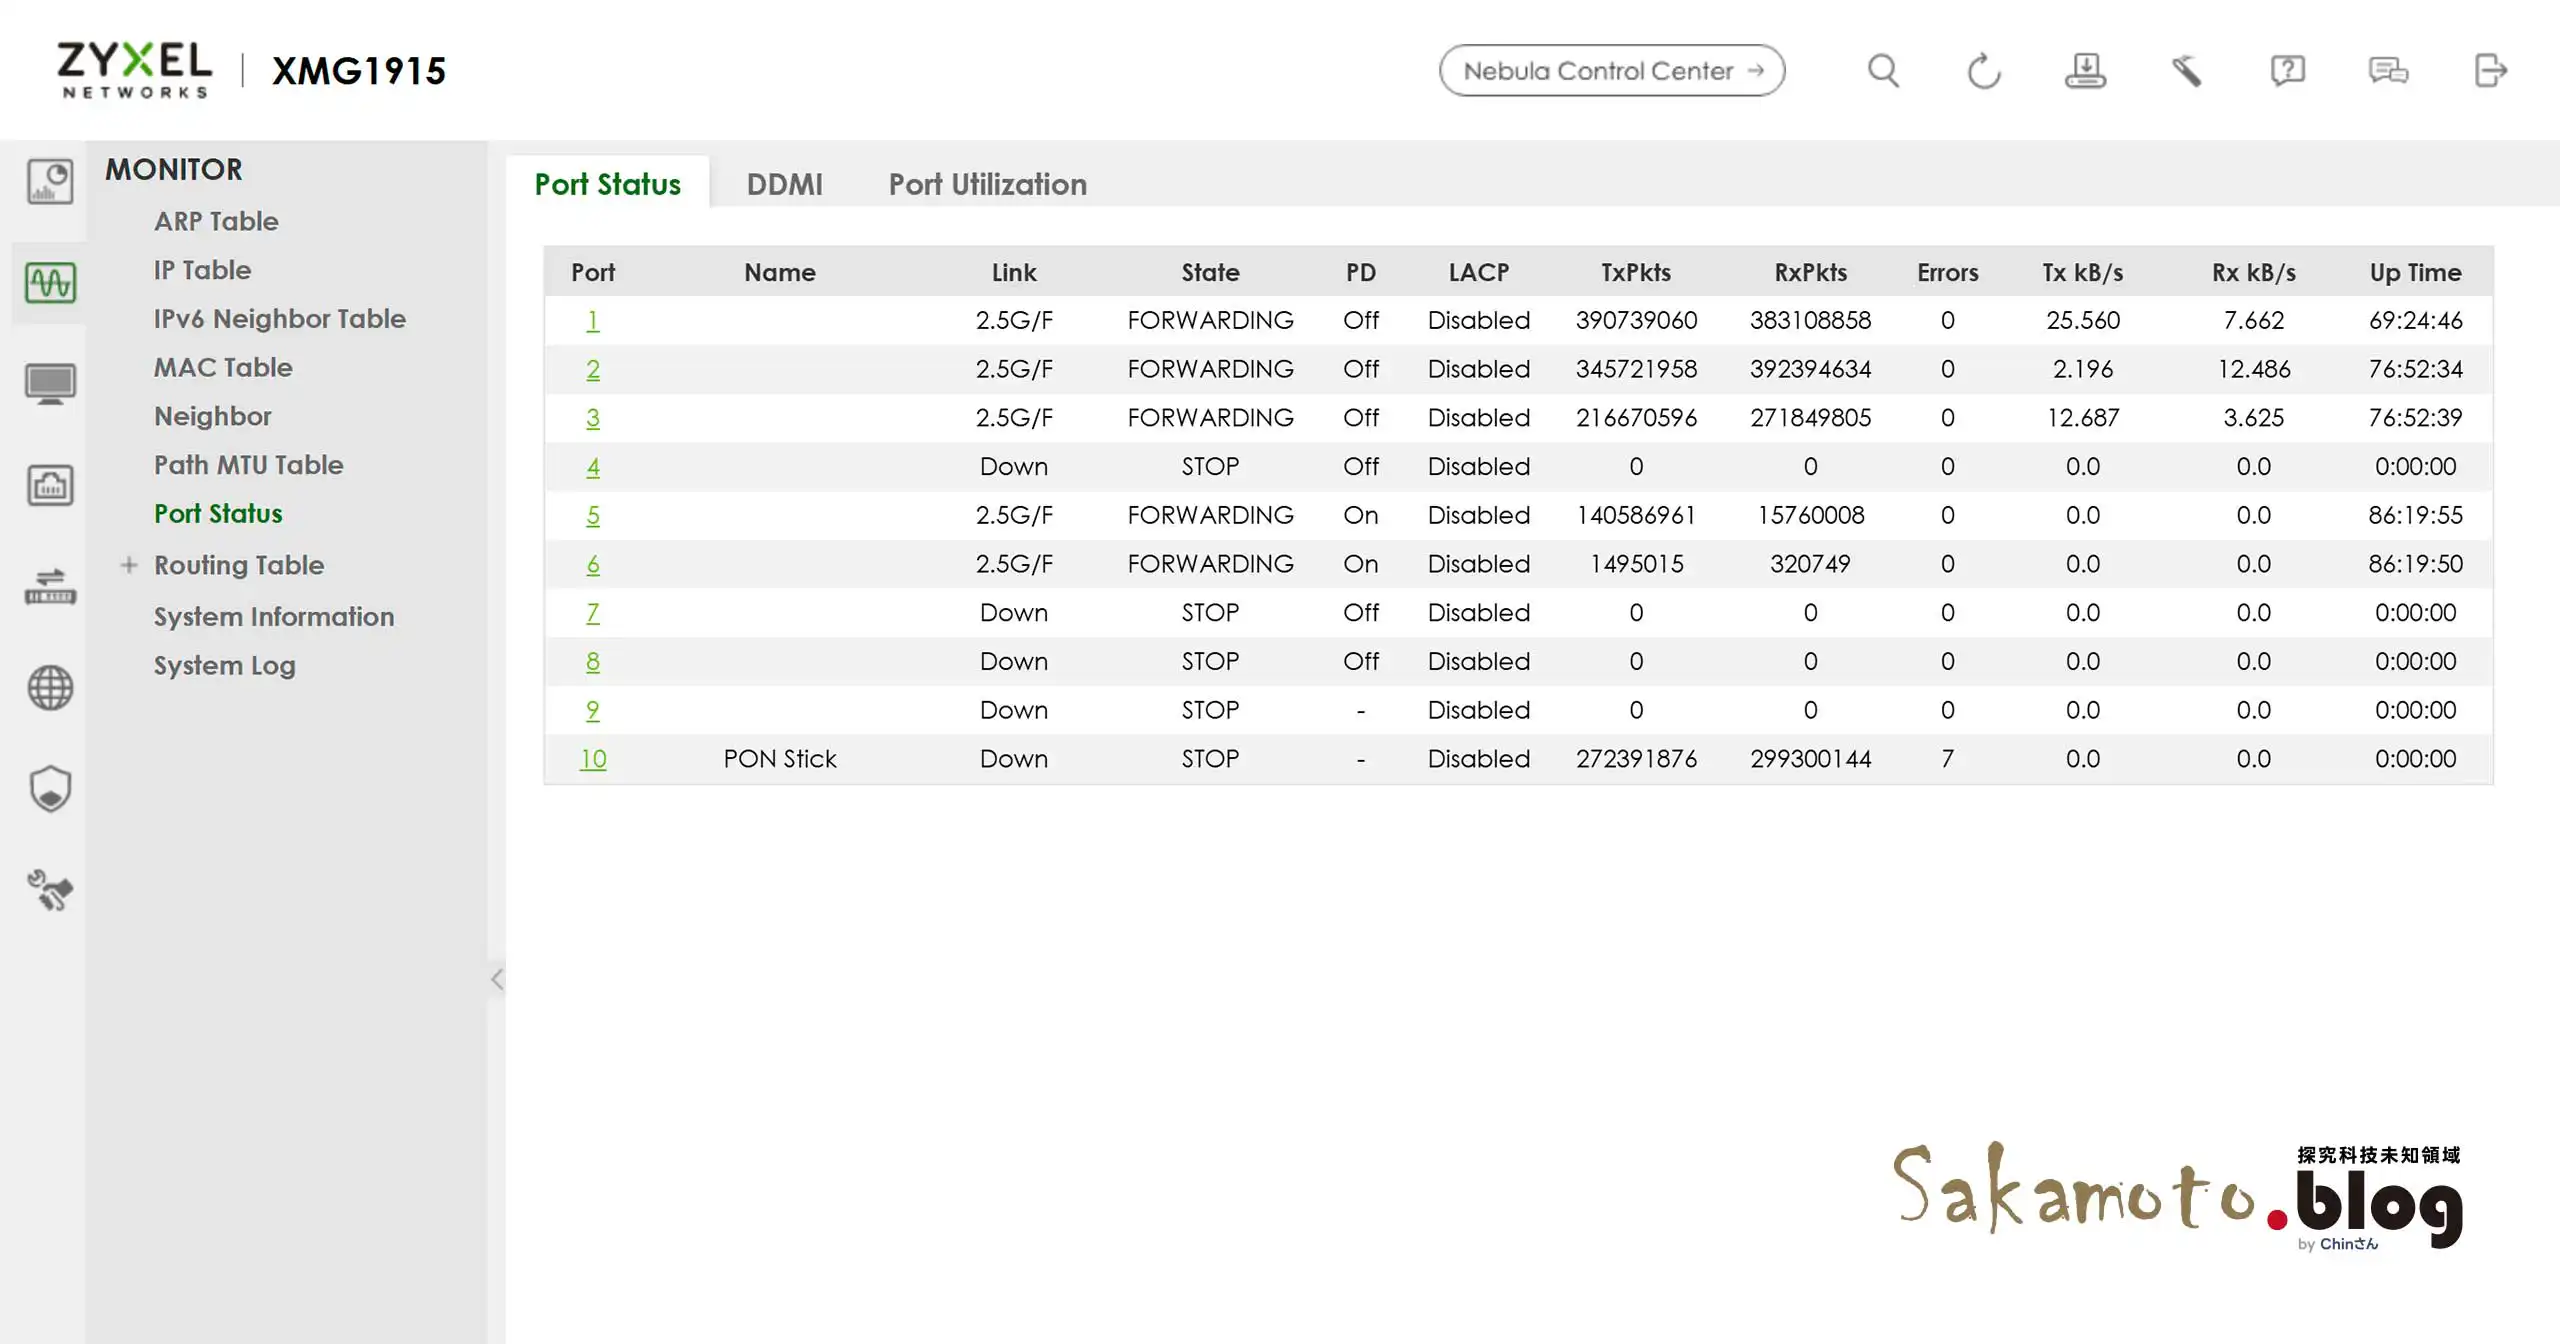Open the Security shield sidebar icon
The image size is (2560, 1344).
pyautogui.click(x=50, y=789)
